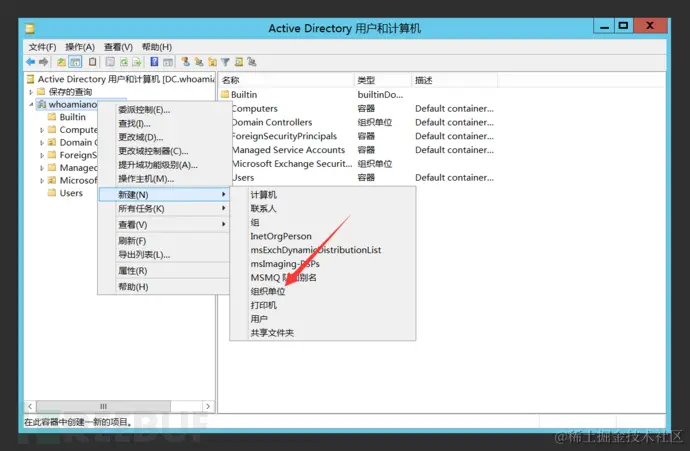The image size is (690, 451).
Task: Click the whoamianony domain icon in tree
Action: pyautogui.click(x=42, y=104)
